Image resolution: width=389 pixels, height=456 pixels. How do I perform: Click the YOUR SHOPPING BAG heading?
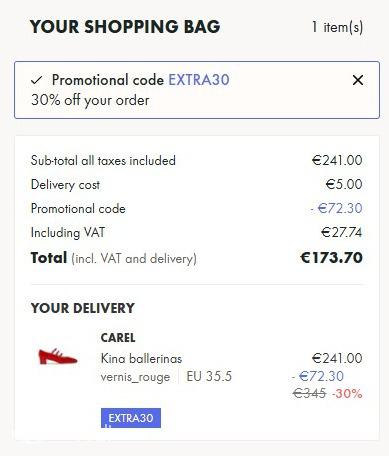point(125,27)
